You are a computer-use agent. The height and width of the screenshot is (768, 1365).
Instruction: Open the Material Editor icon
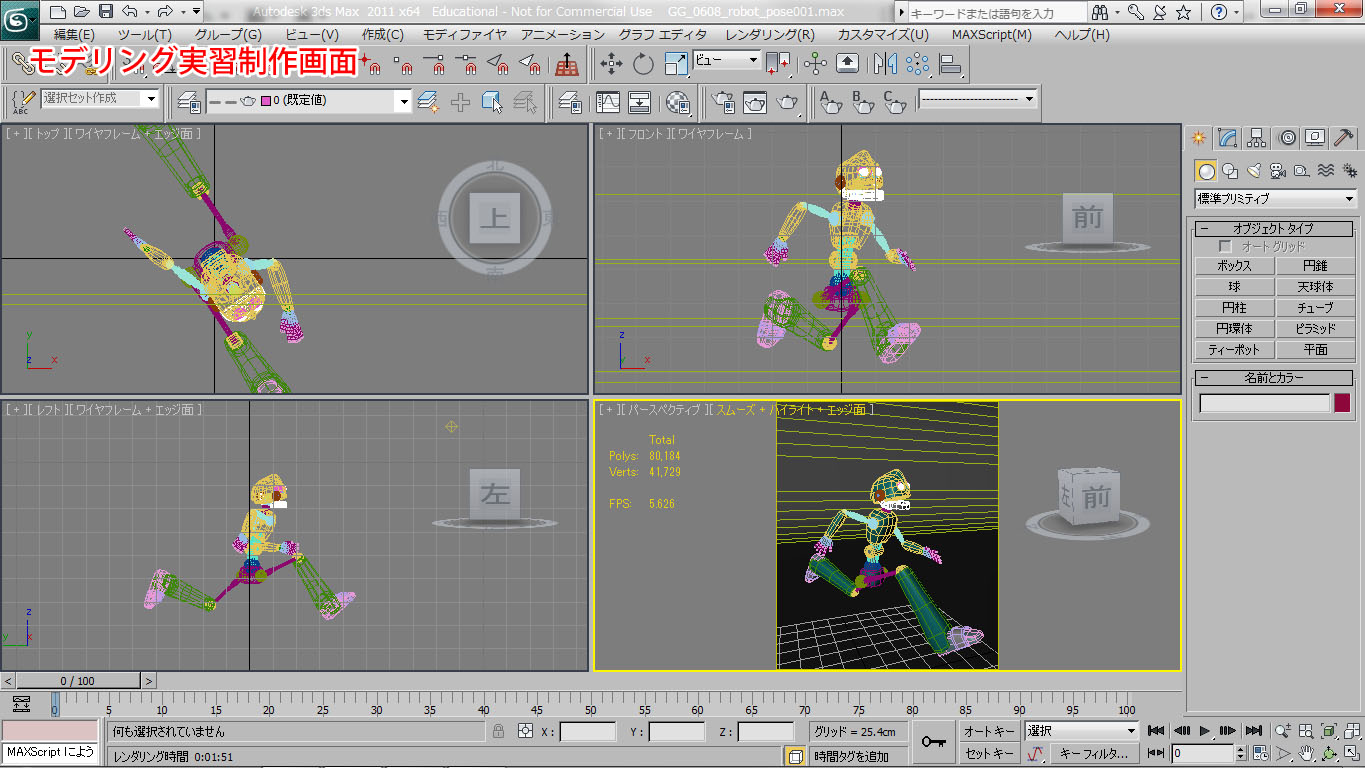pyautogui.click(x=678, y=102)
